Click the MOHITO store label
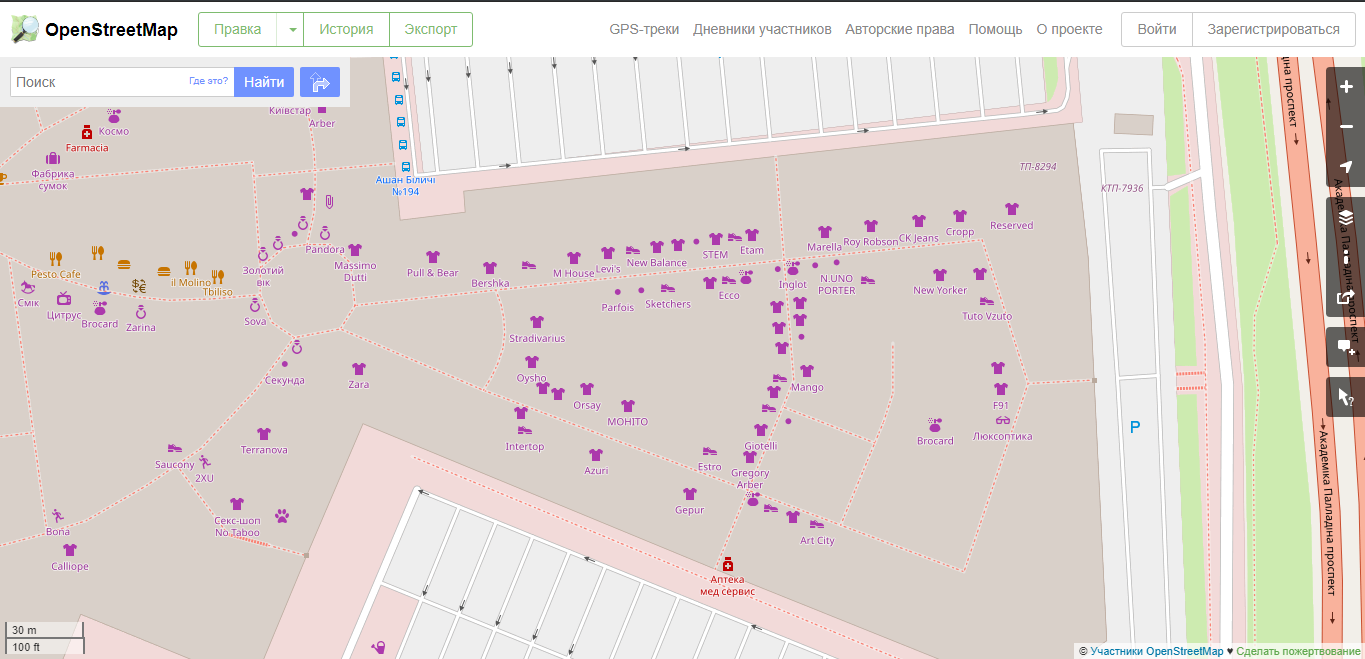The image size is (1365, 659). coord(628,422)
